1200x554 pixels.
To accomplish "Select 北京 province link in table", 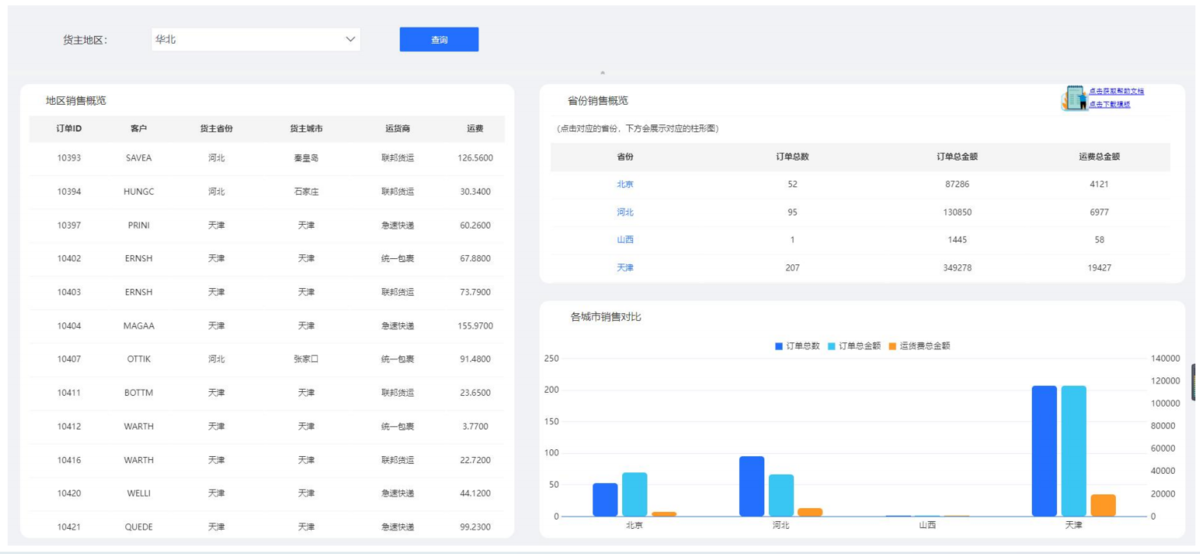I will click(625, 184).
